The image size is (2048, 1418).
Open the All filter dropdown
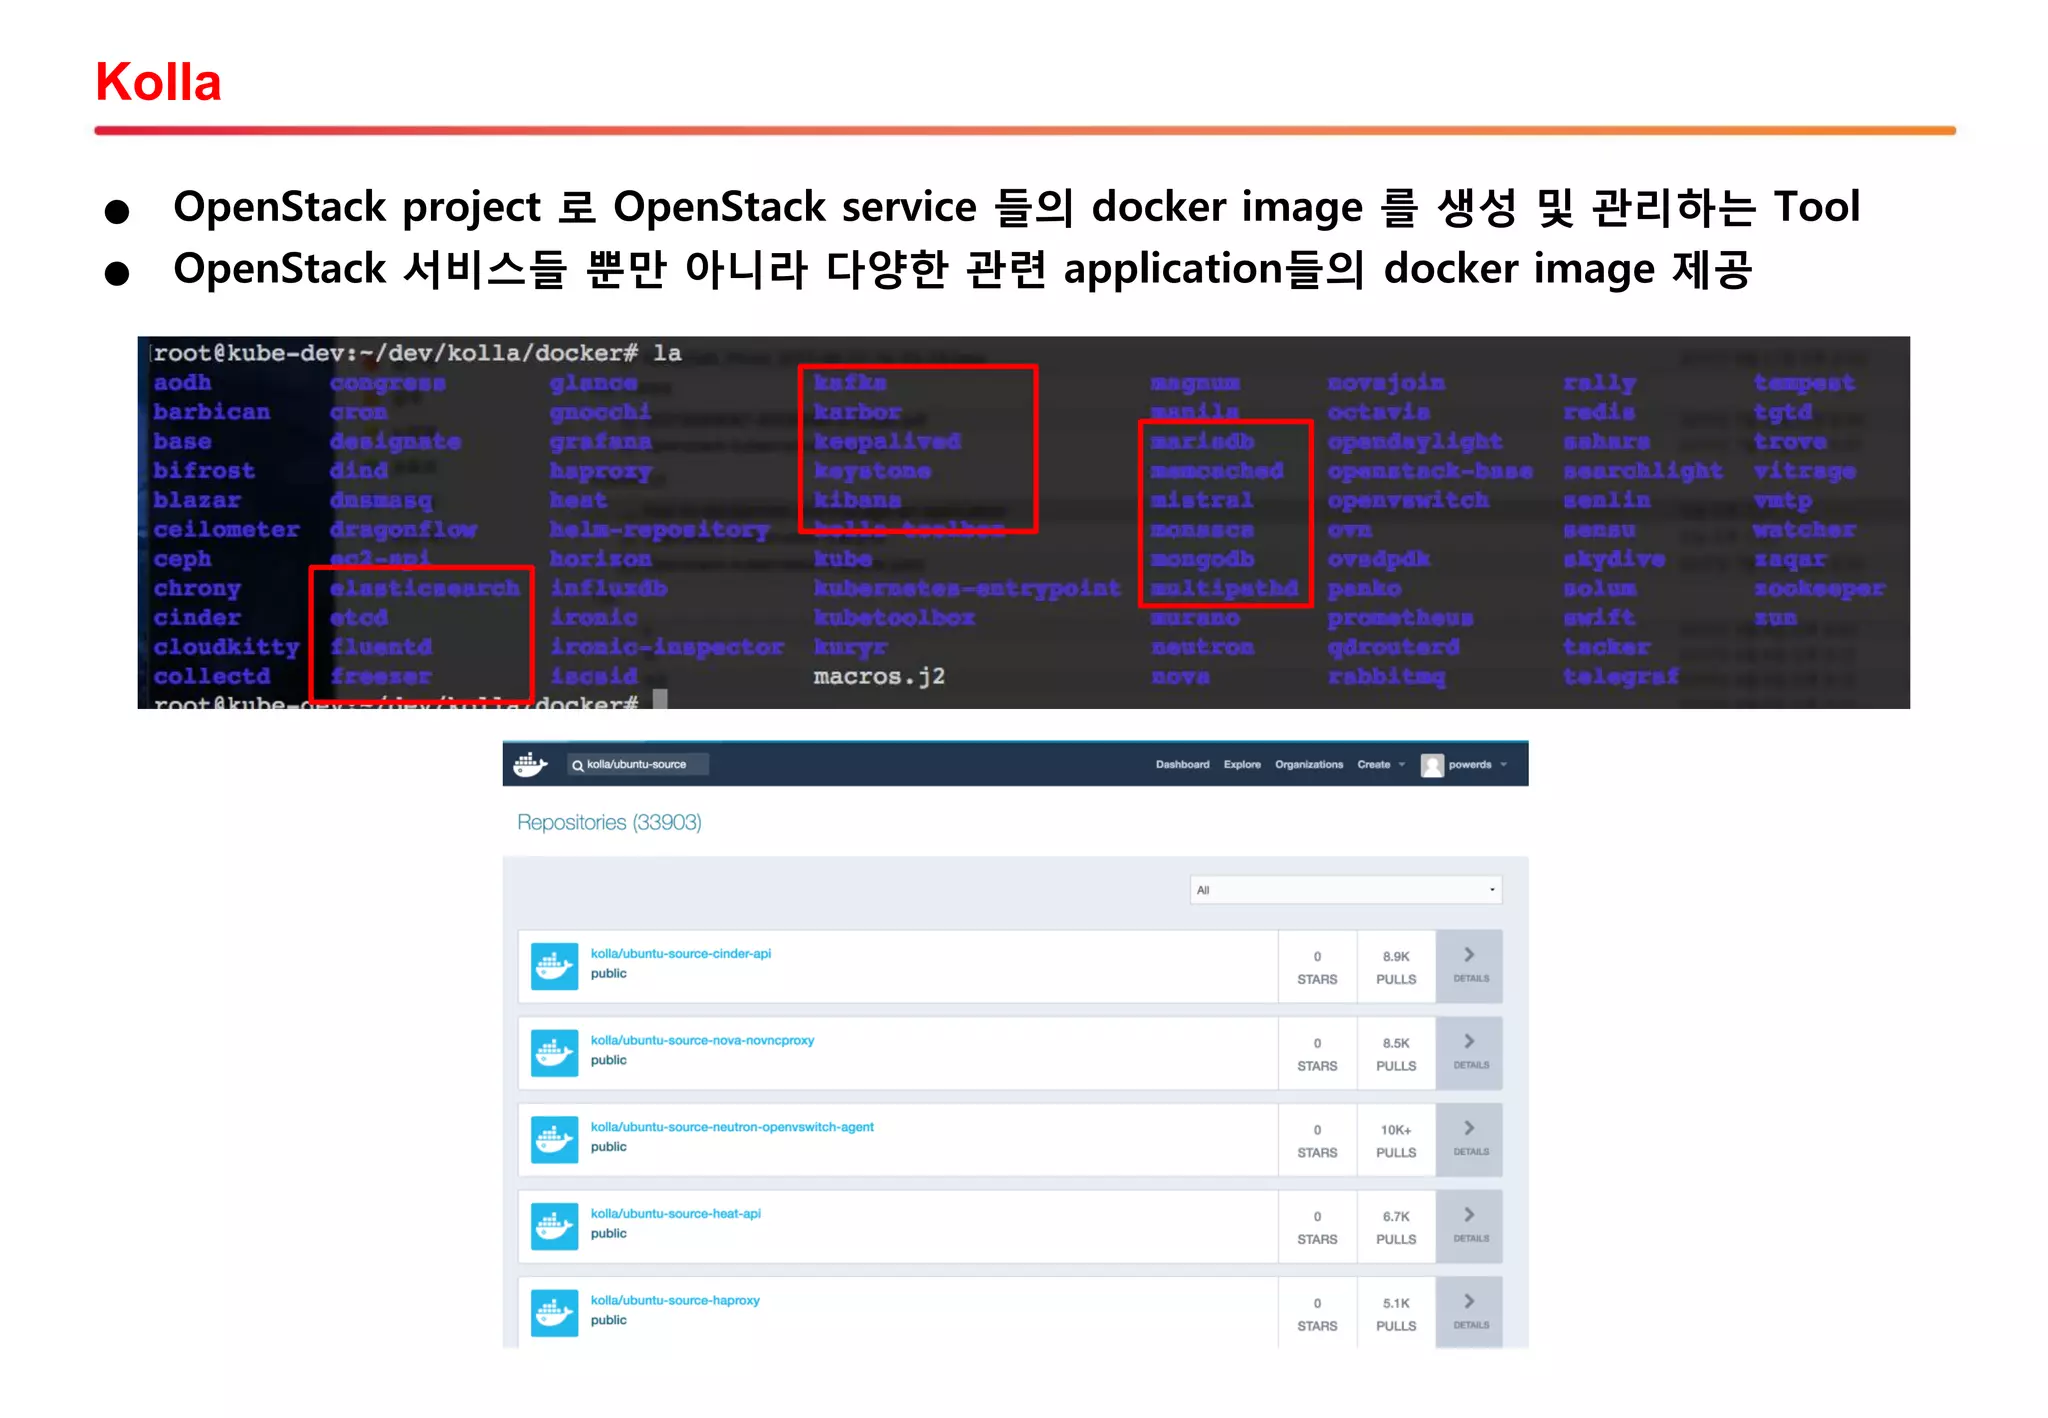click(1346, 890)
